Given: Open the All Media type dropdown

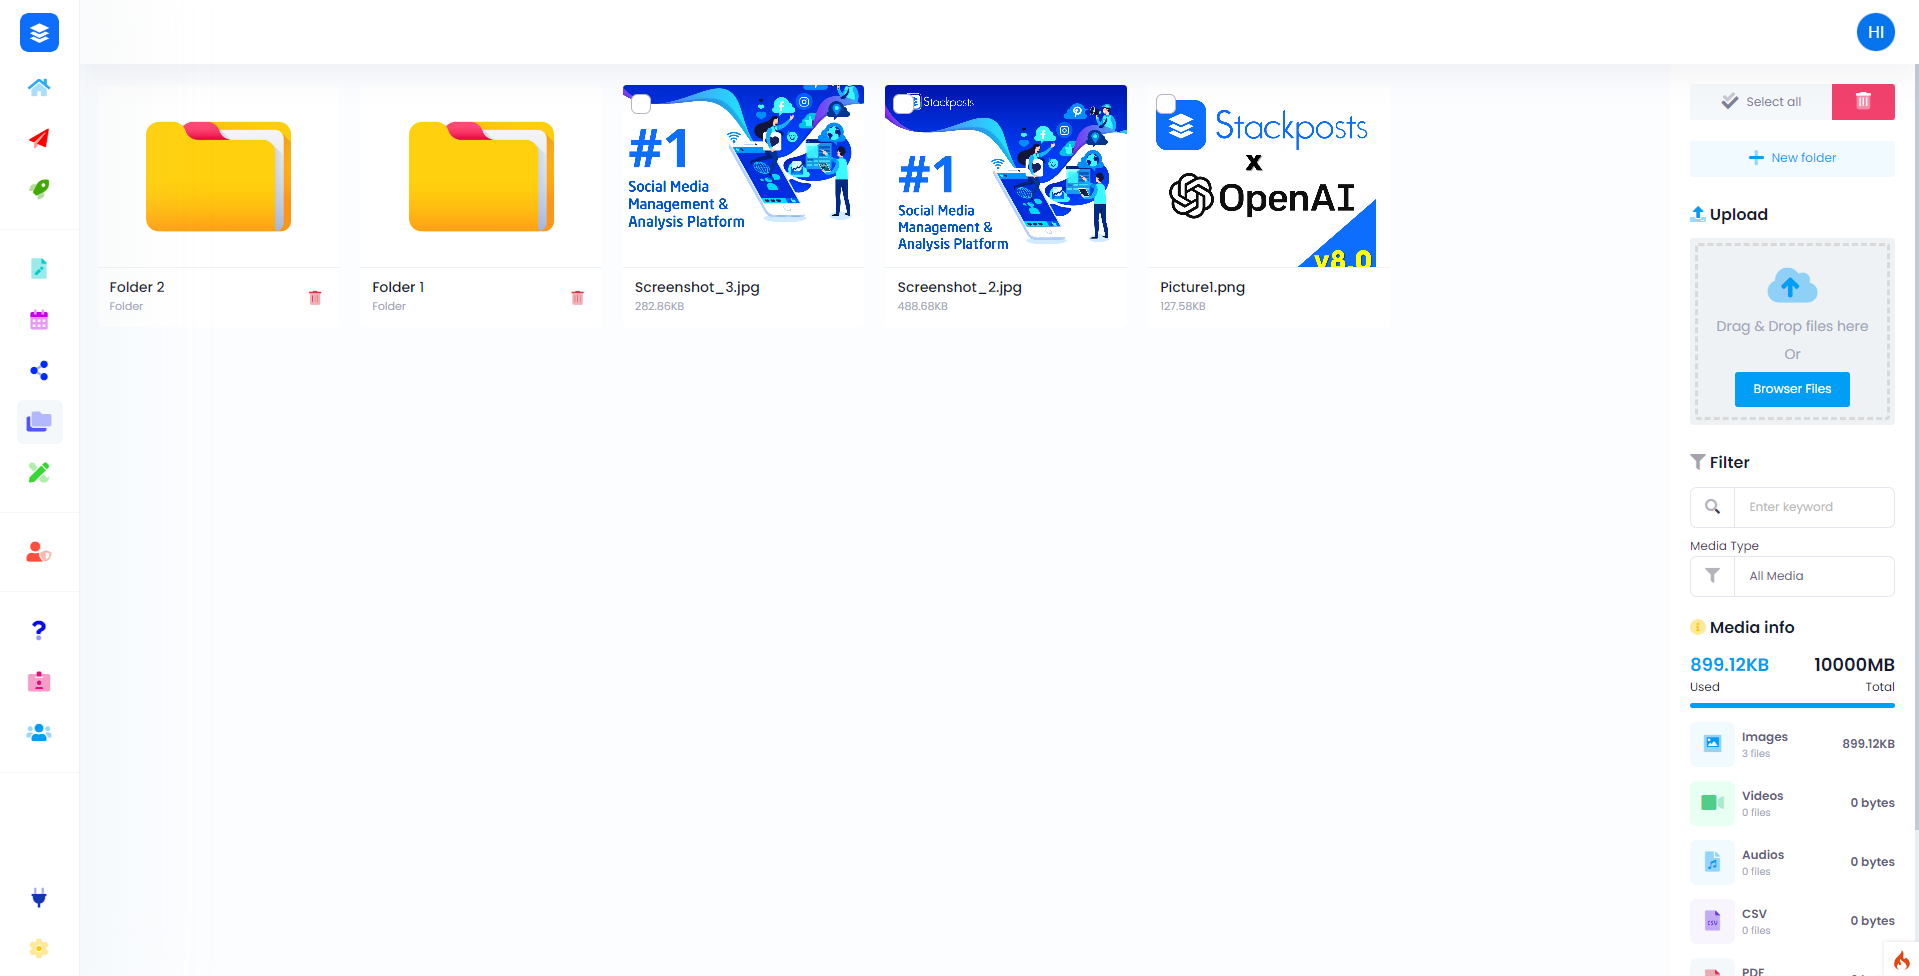Looking at the screenshot, I should [x=1792, y=576].
